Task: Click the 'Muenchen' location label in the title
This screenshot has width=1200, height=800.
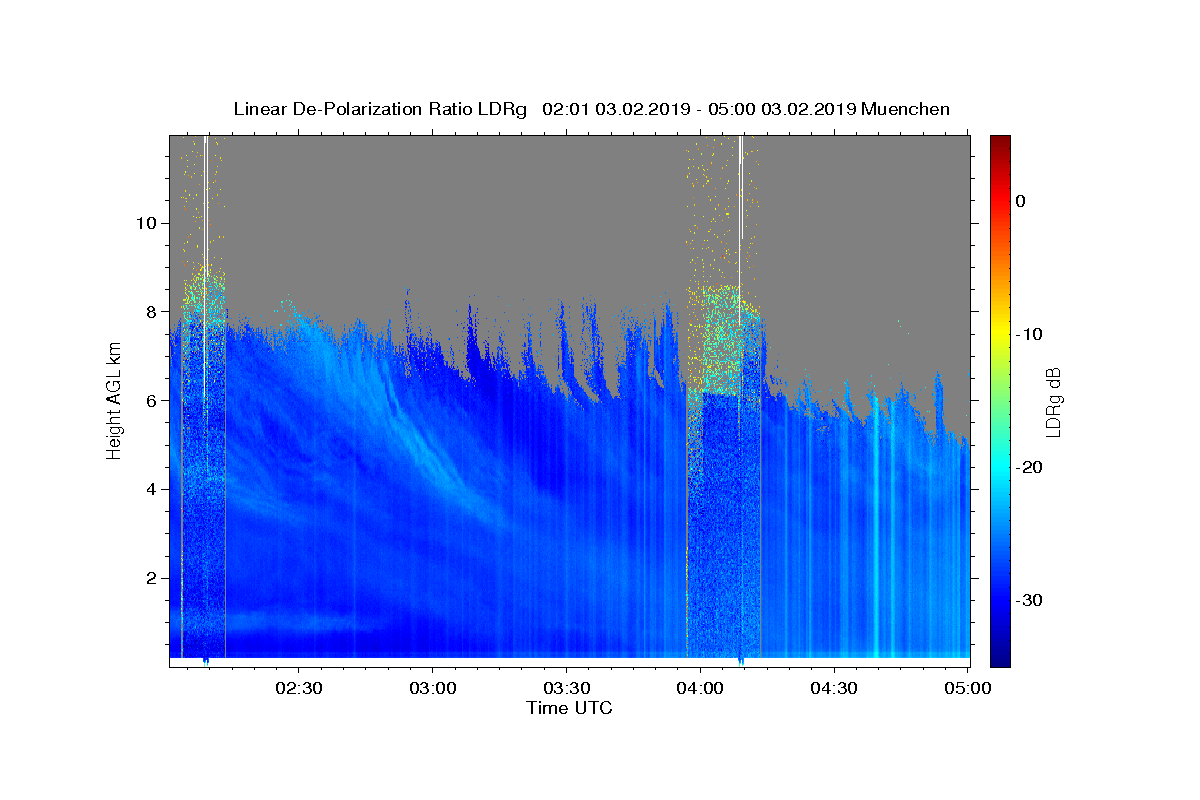Action: pyautogui.click(x=906, y=109)
